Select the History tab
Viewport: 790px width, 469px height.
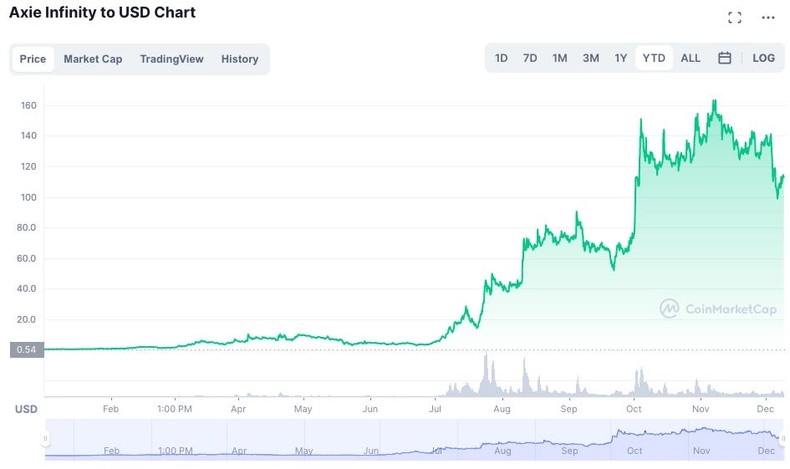pyautogui.click(x=240, y=59)
